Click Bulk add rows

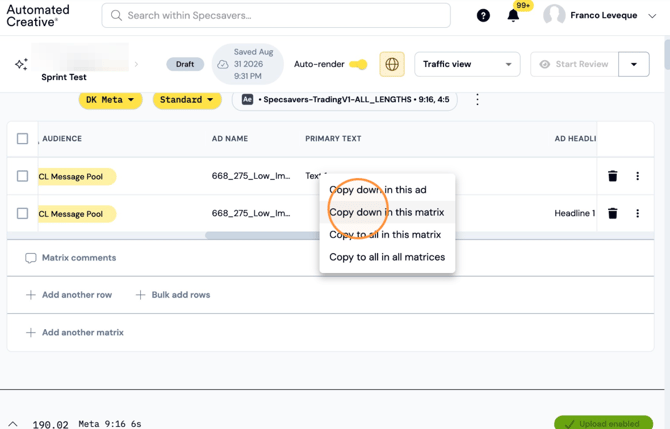click(173, 295)
